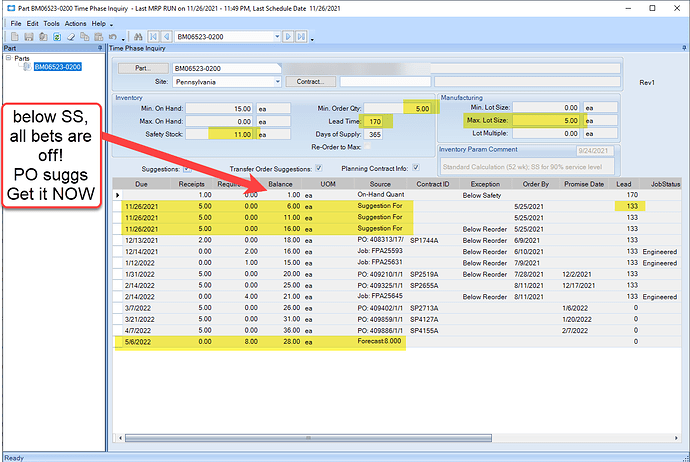Pin the Part tree panel
The image size is (690, 462).
tap(100, 48)
